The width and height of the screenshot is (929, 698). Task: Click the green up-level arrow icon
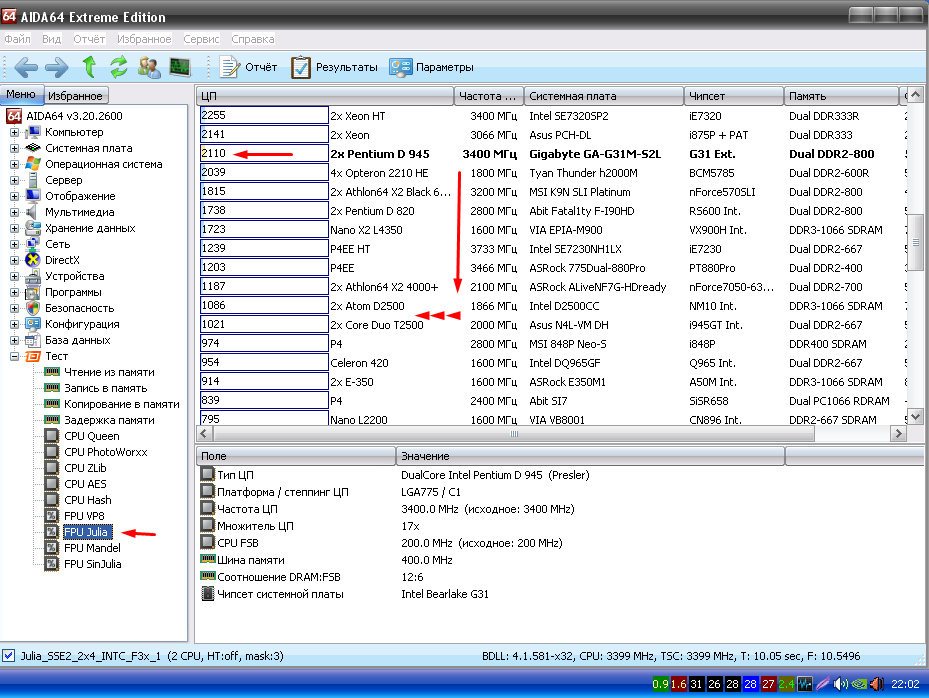pos(89,67)
